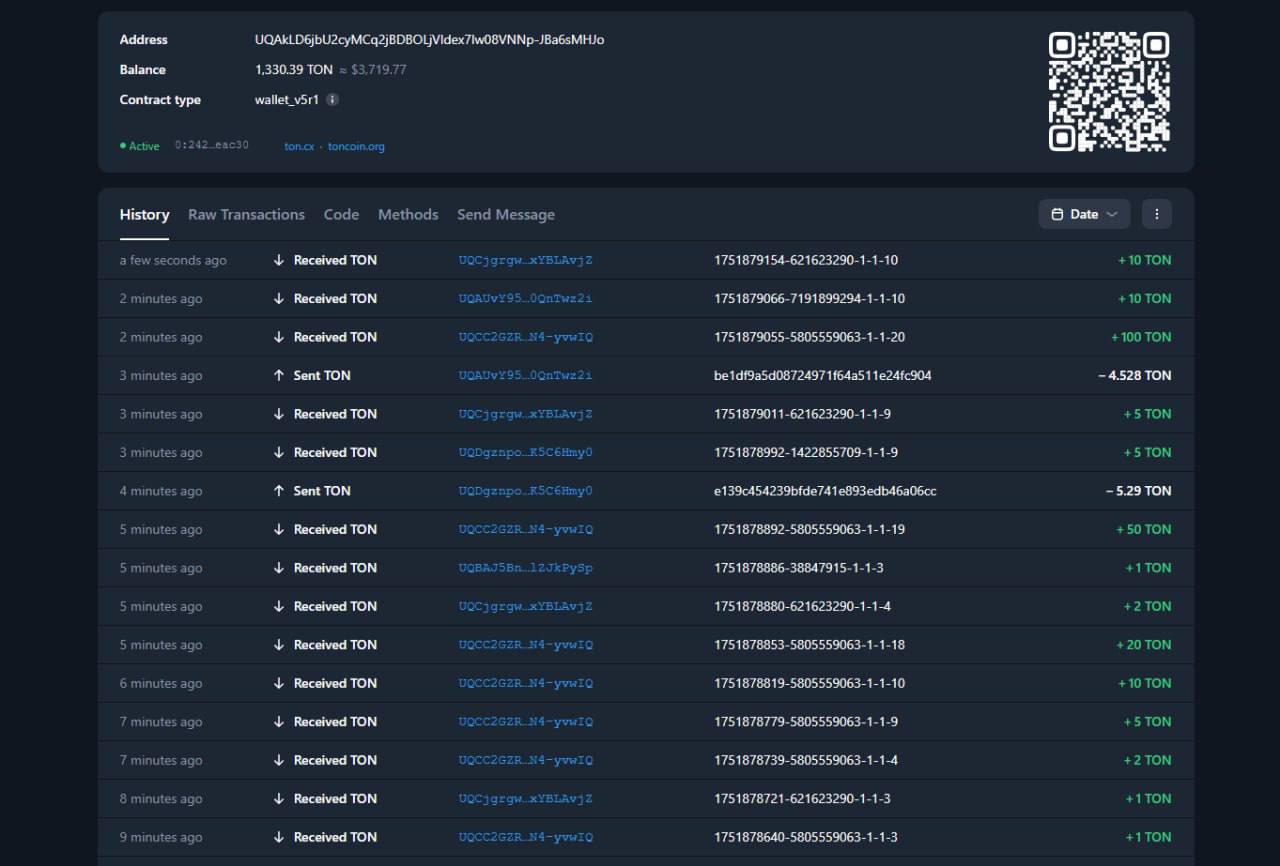The image size is (1280, 866).
Task: Switch to the Raw Transactions tab
Action: pos(246,214)
